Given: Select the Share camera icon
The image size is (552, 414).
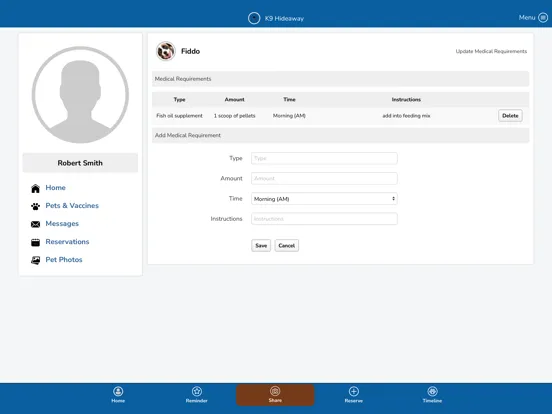Looking at the screenshot, I should point(275,391).
